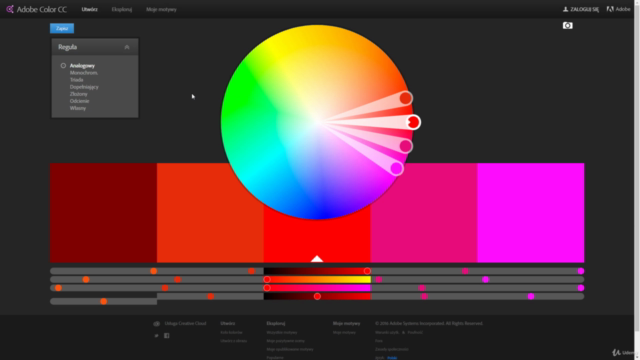Choose the Złożony color rule
640x360 pixels.
pos(78,94)
